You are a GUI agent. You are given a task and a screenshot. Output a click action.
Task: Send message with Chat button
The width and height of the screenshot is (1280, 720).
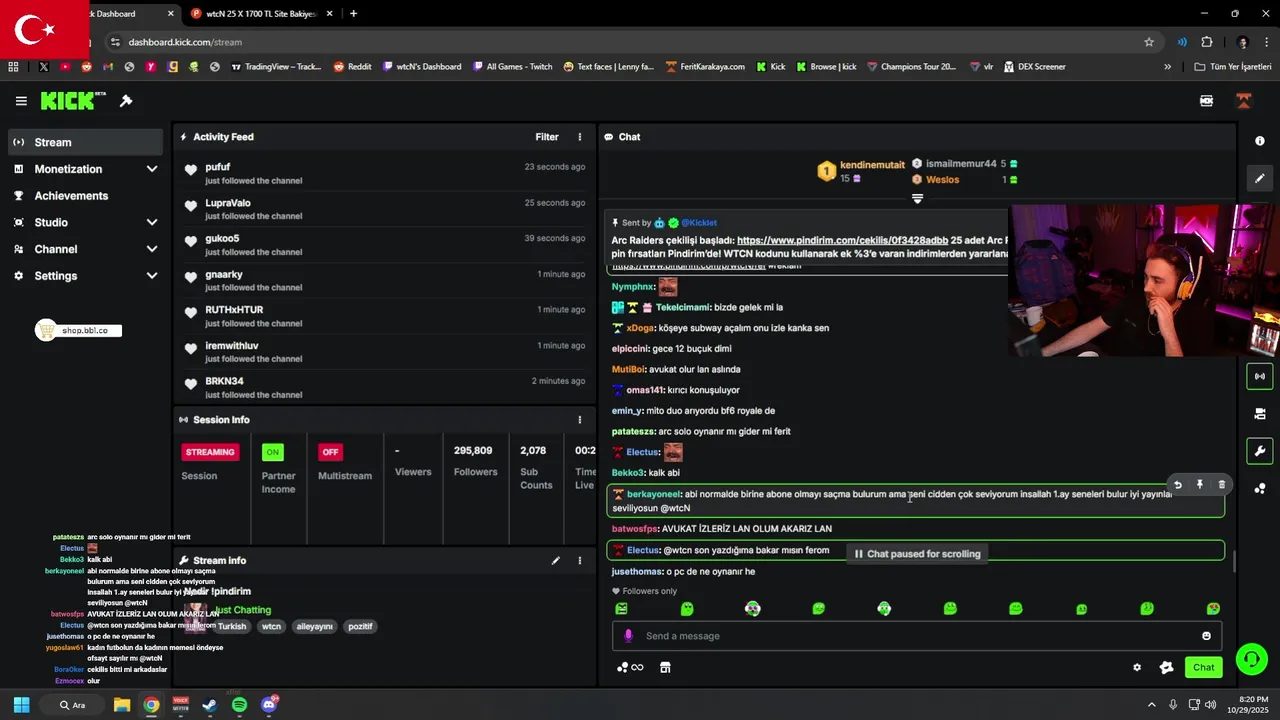tap(1204, 667)
